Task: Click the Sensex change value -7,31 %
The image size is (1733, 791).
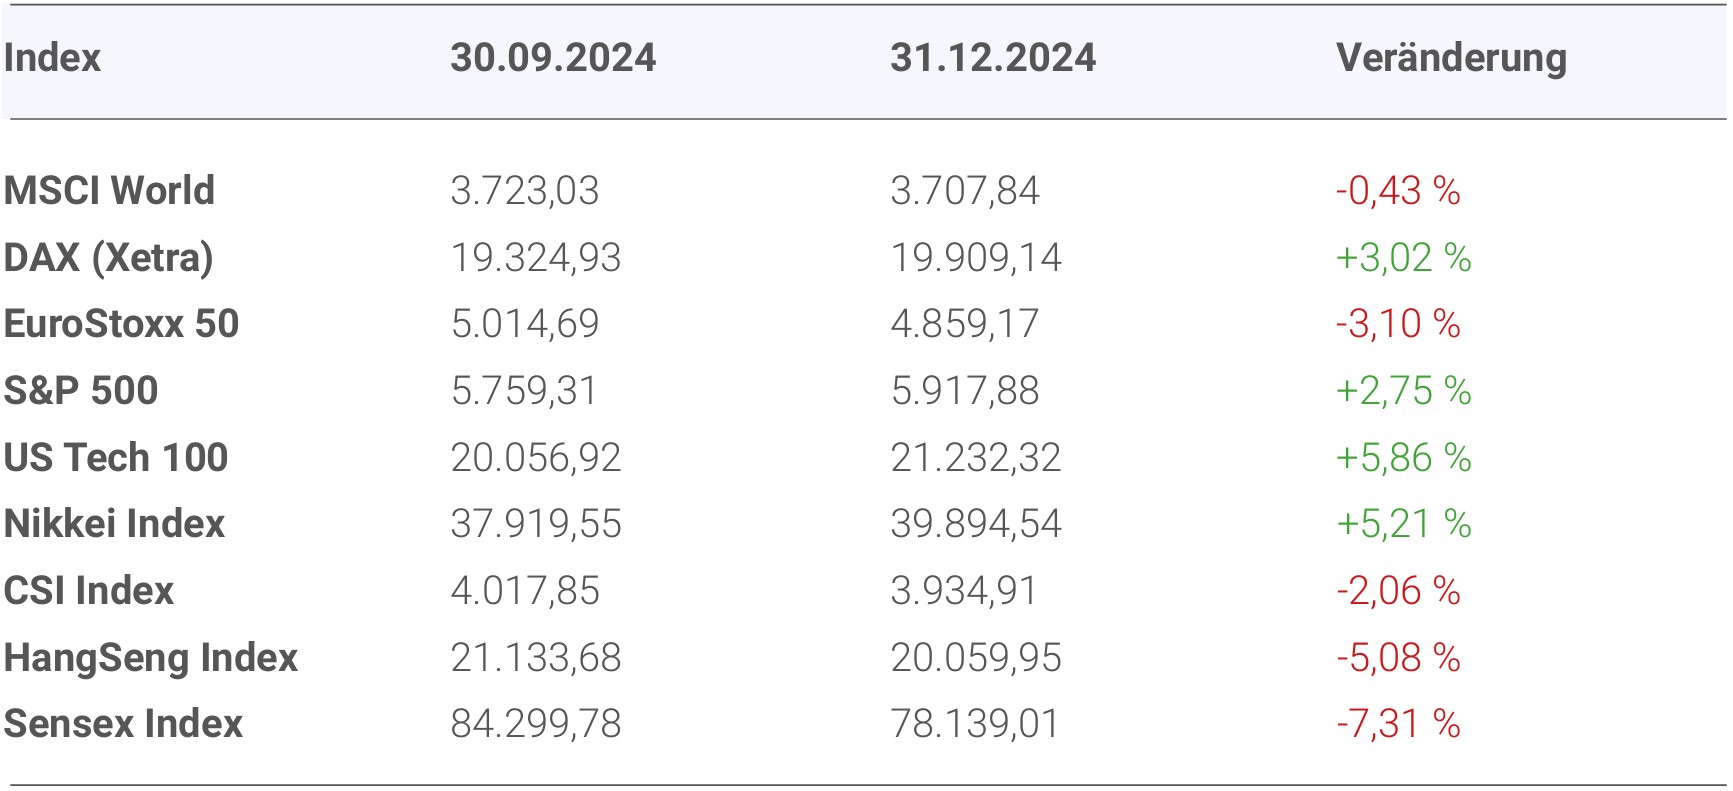Action: coord(1398,724)
